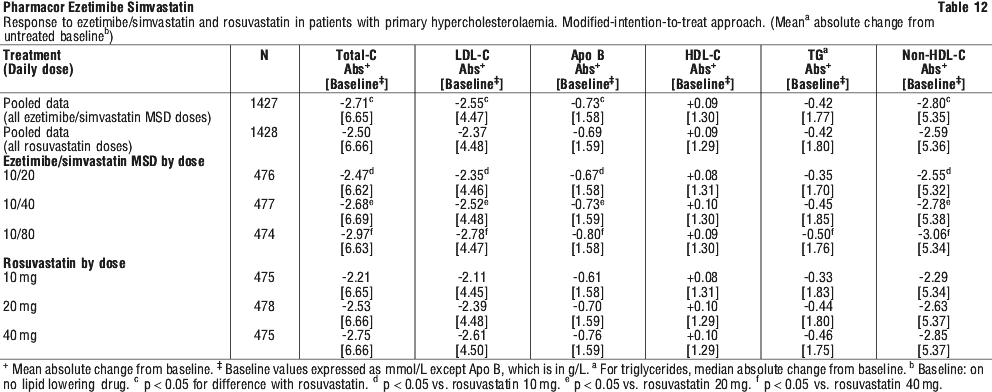Select the 'Apo B' column header
The width and height of the screenshot is (992, 392).
[x=588, y=56]
